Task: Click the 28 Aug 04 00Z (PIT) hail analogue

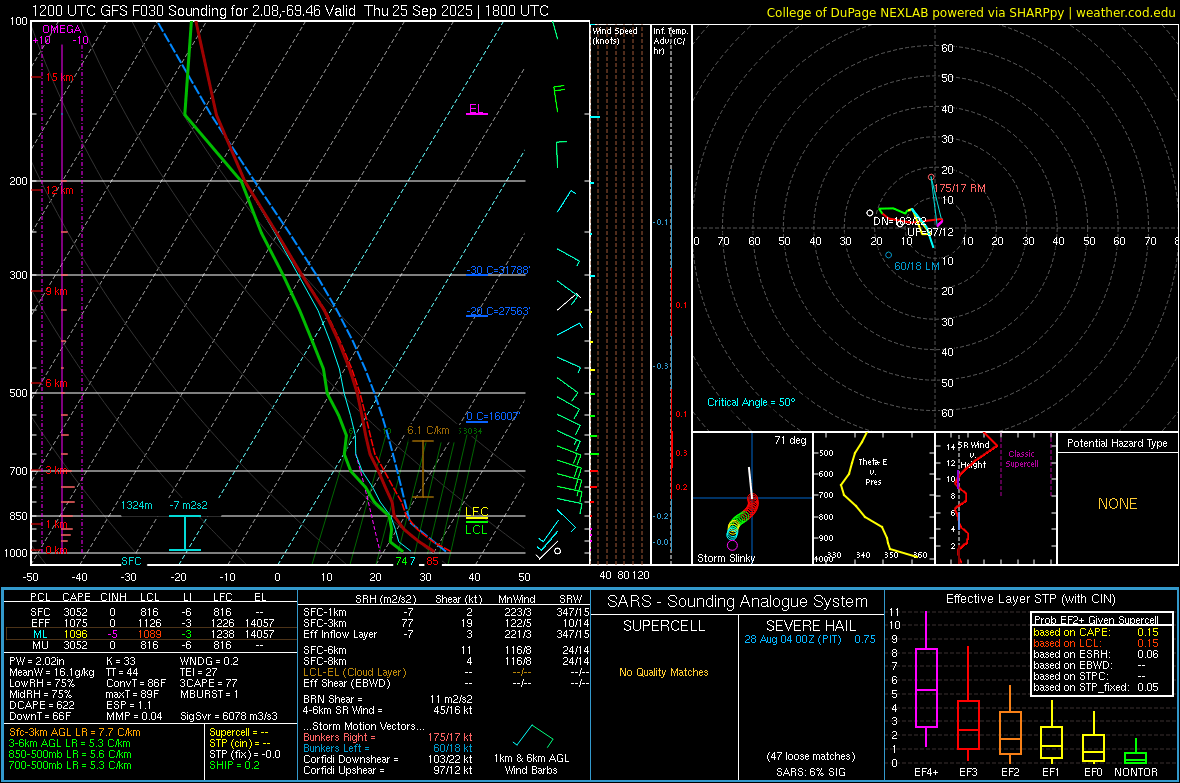Action: click(x=793, y=638)
